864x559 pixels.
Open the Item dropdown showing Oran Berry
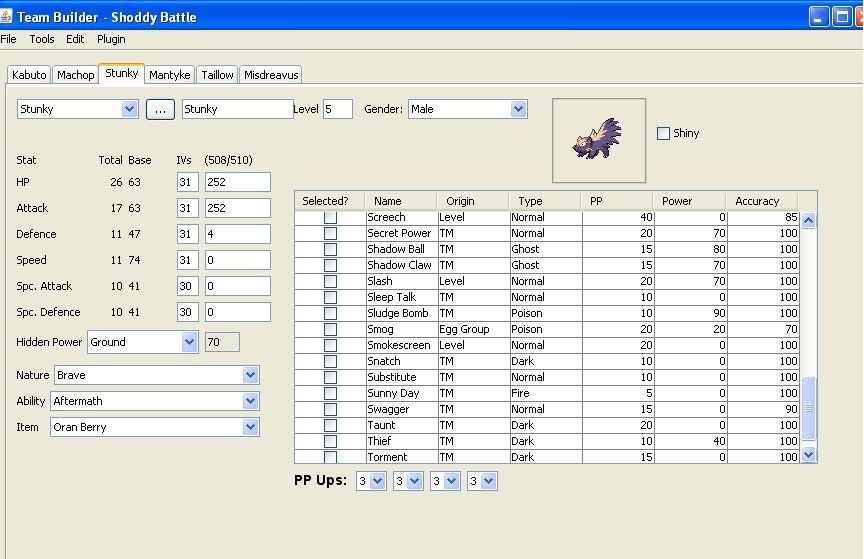click(x=250, y=427)
